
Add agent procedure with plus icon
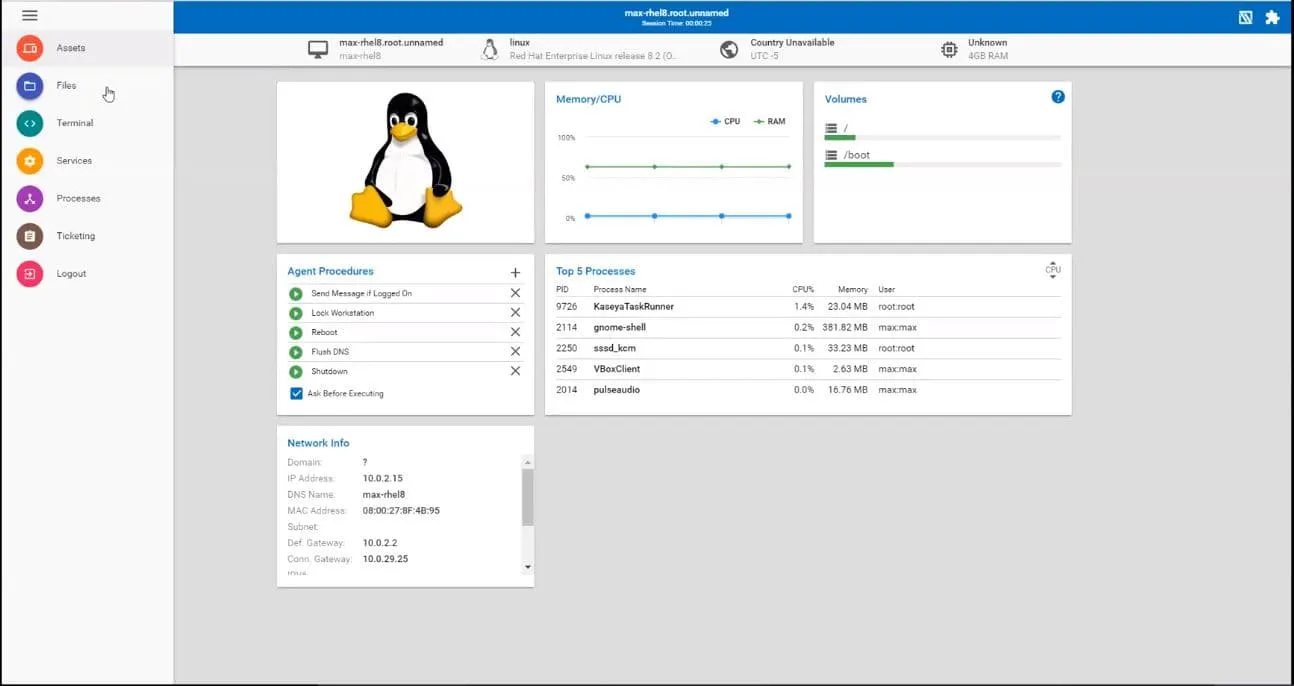[x=515, y=272]
